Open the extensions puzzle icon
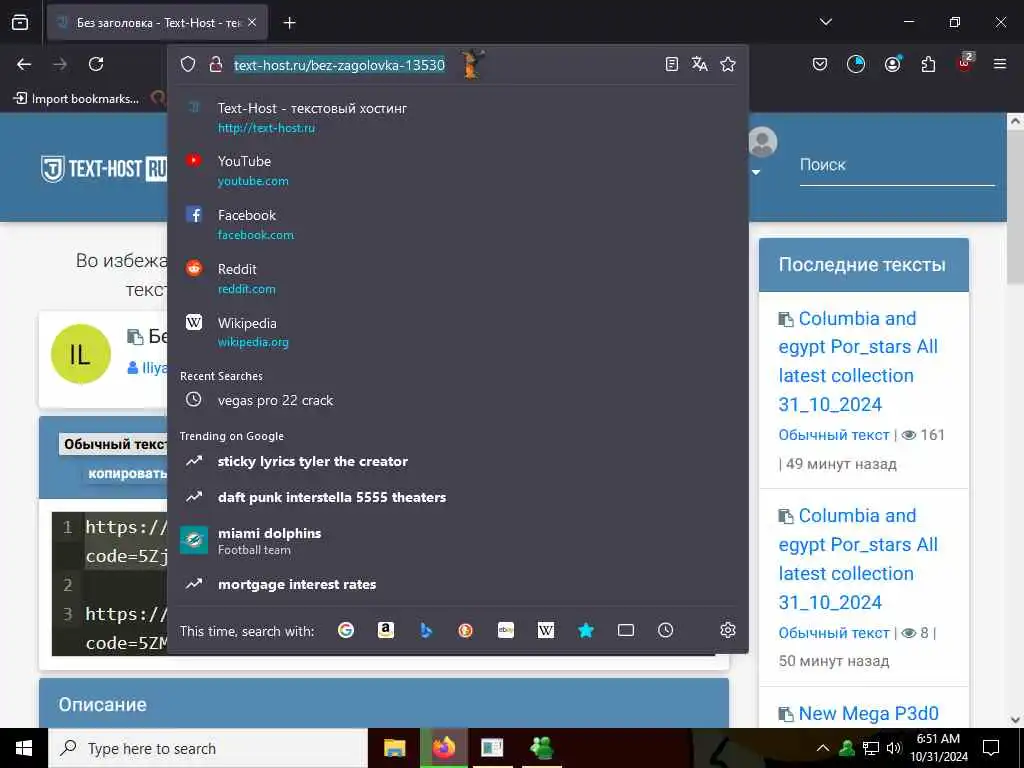This screenshot has width=1024, height=768. [x=928, y=64]
